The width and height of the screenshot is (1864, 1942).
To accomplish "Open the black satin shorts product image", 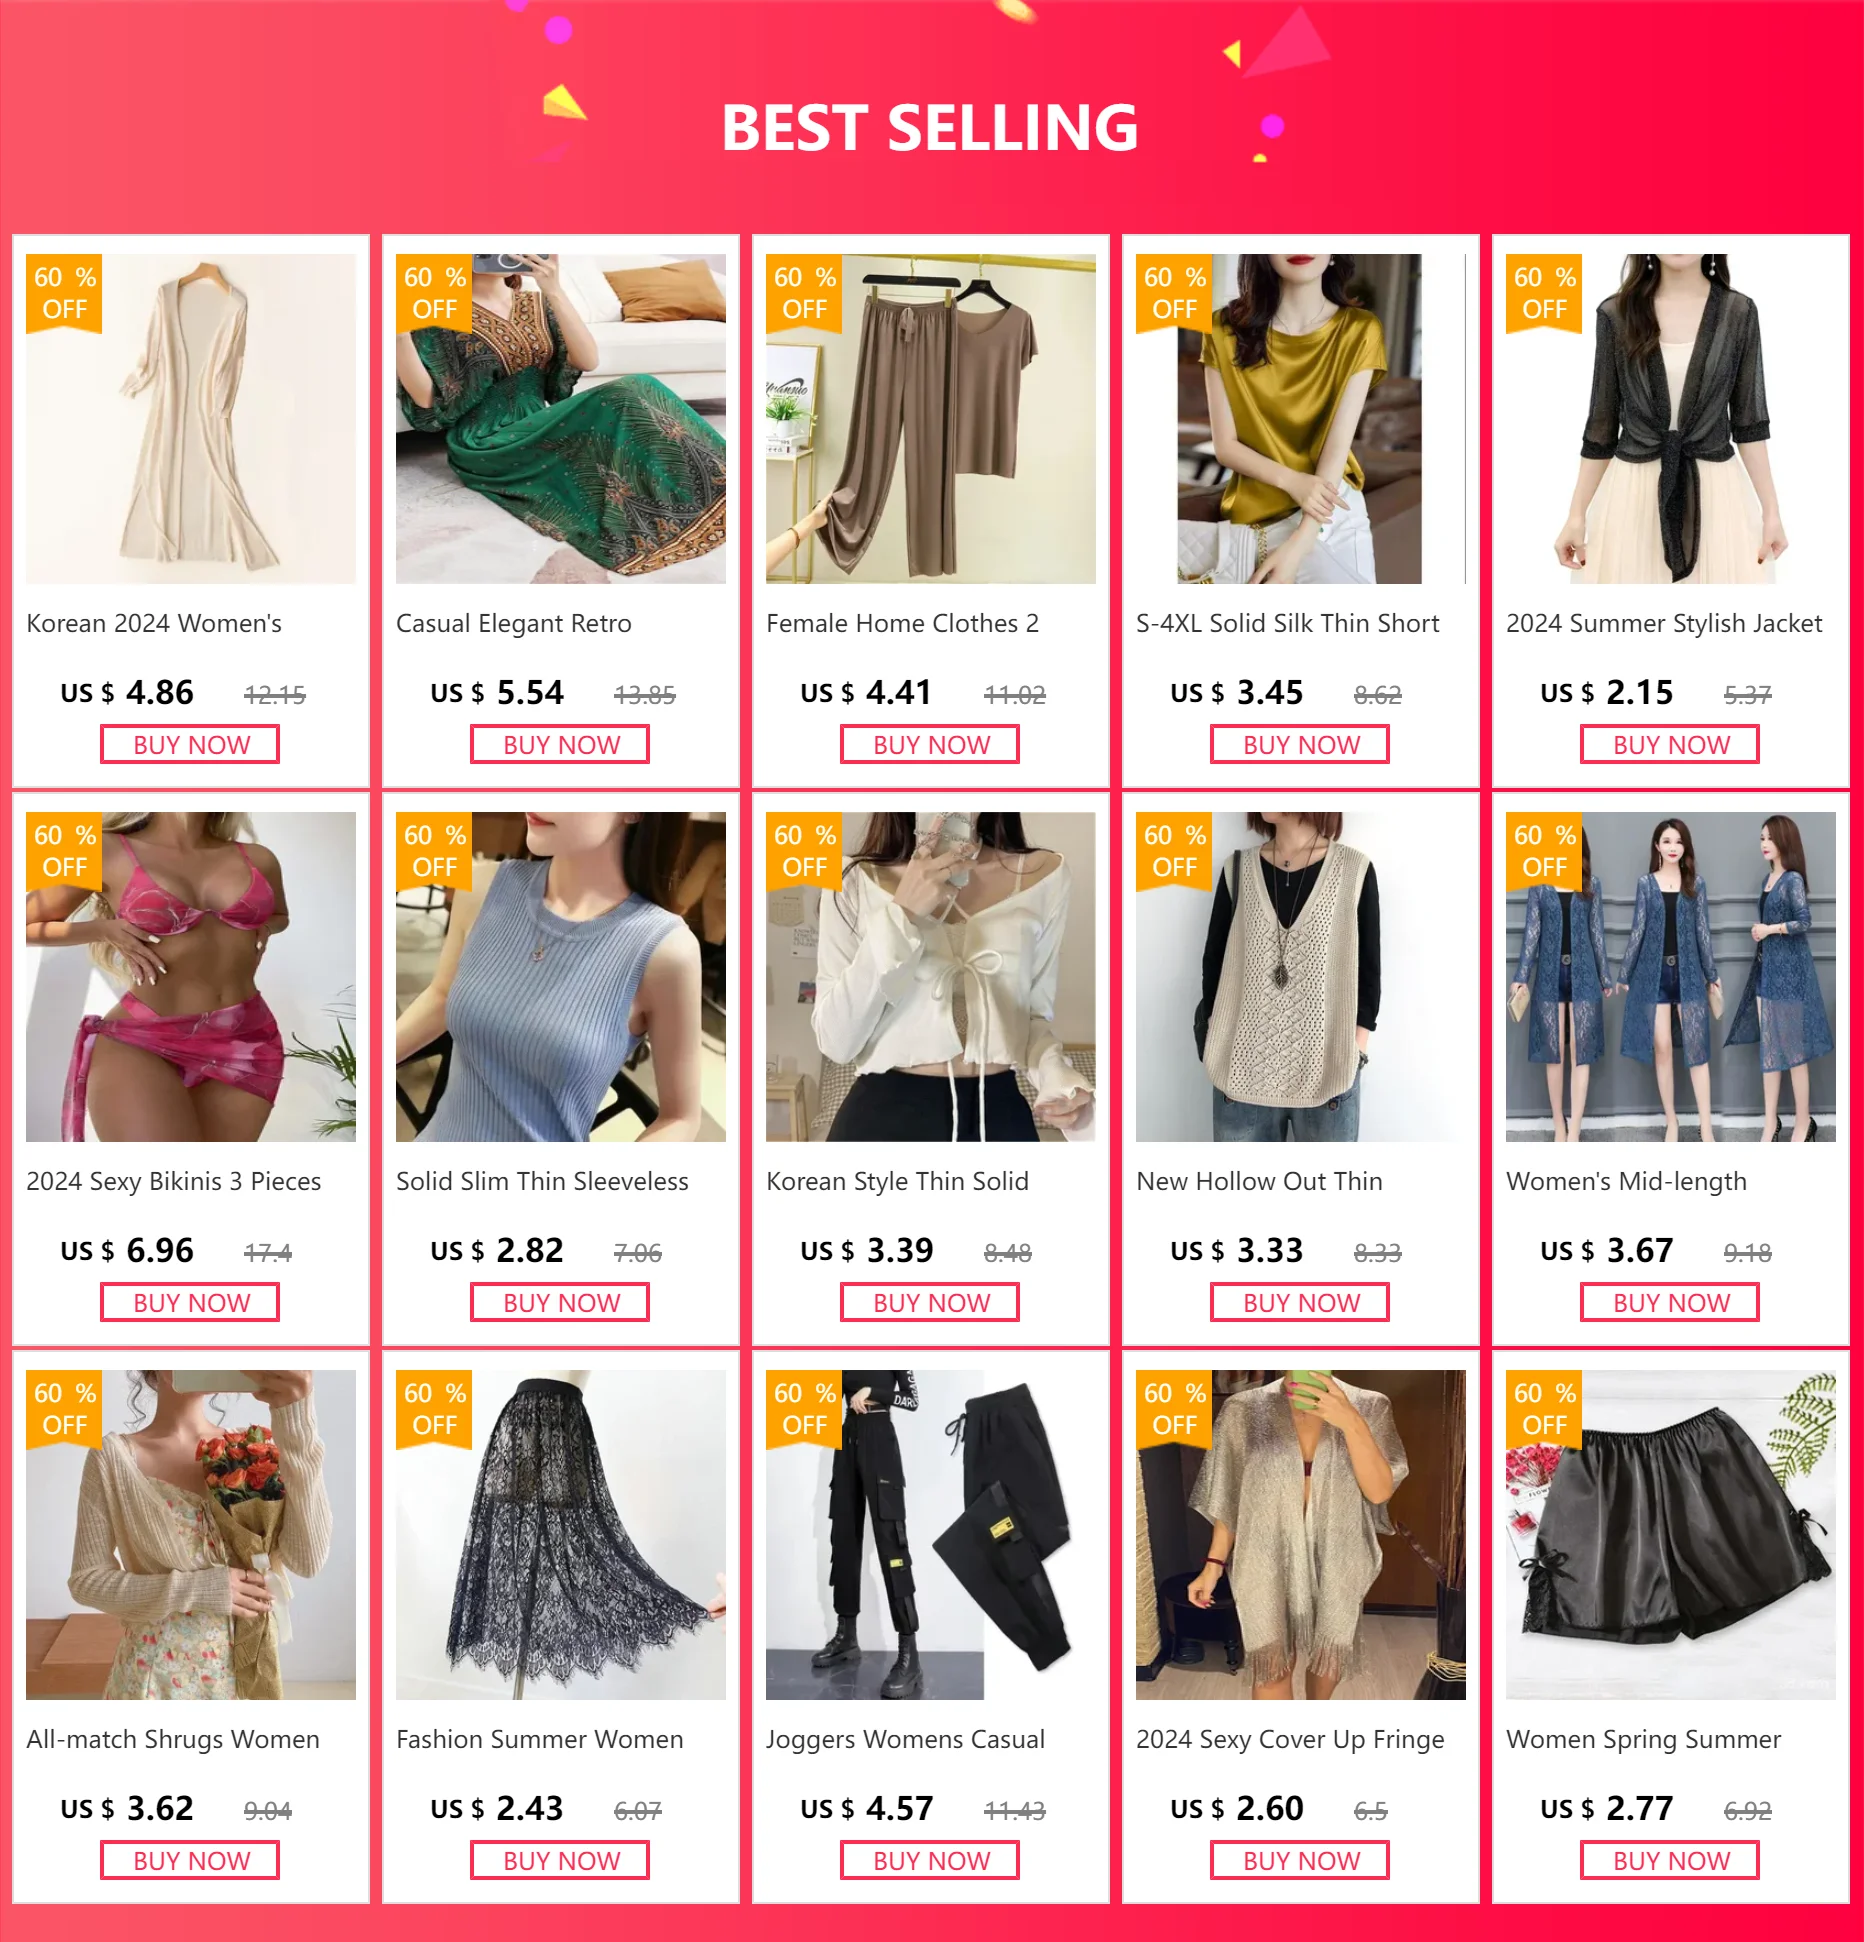I will (x=1671, y=1534).
